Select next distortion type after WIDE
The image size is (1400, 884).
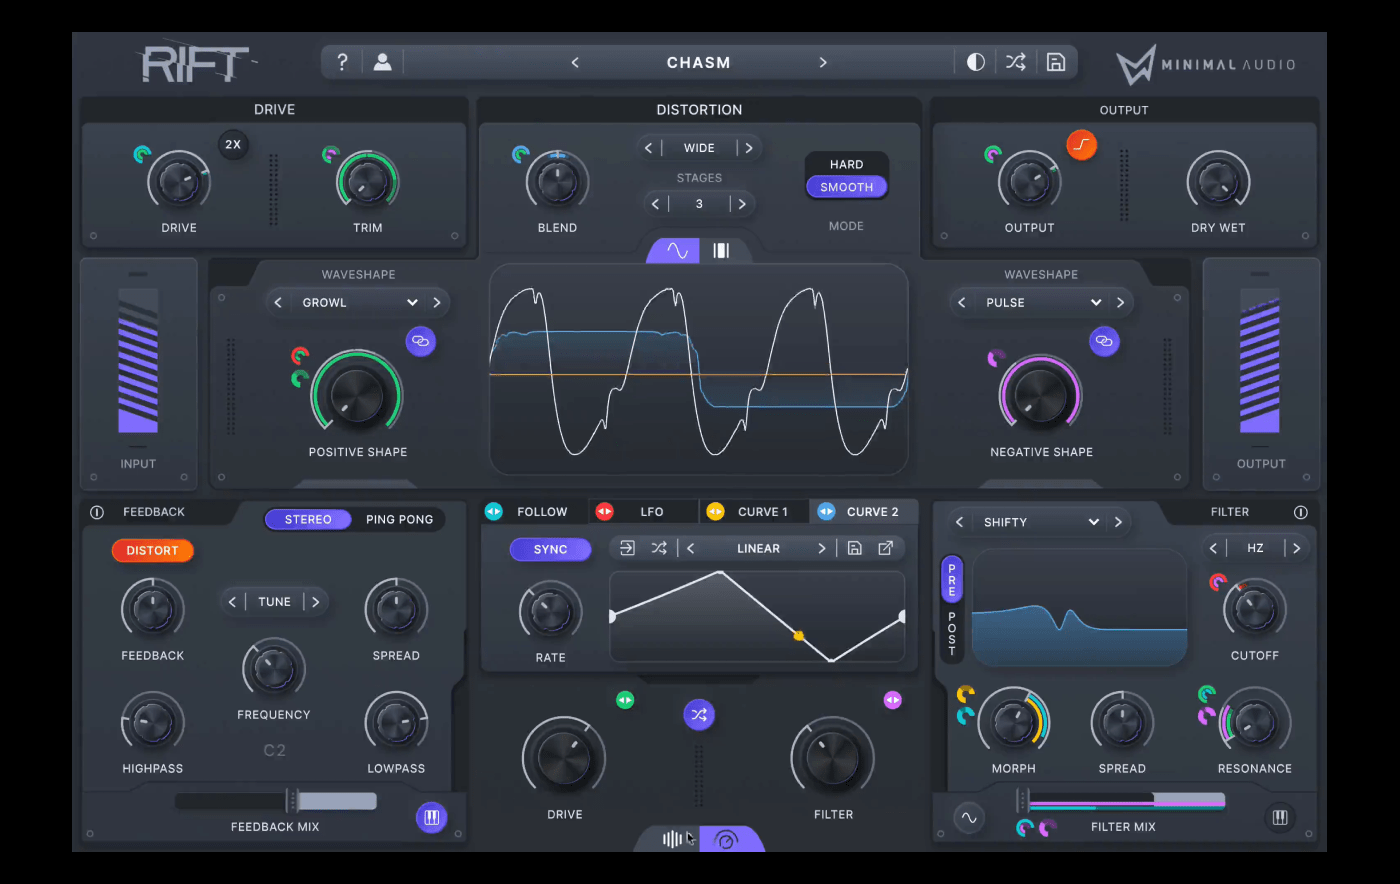[748, 148]
